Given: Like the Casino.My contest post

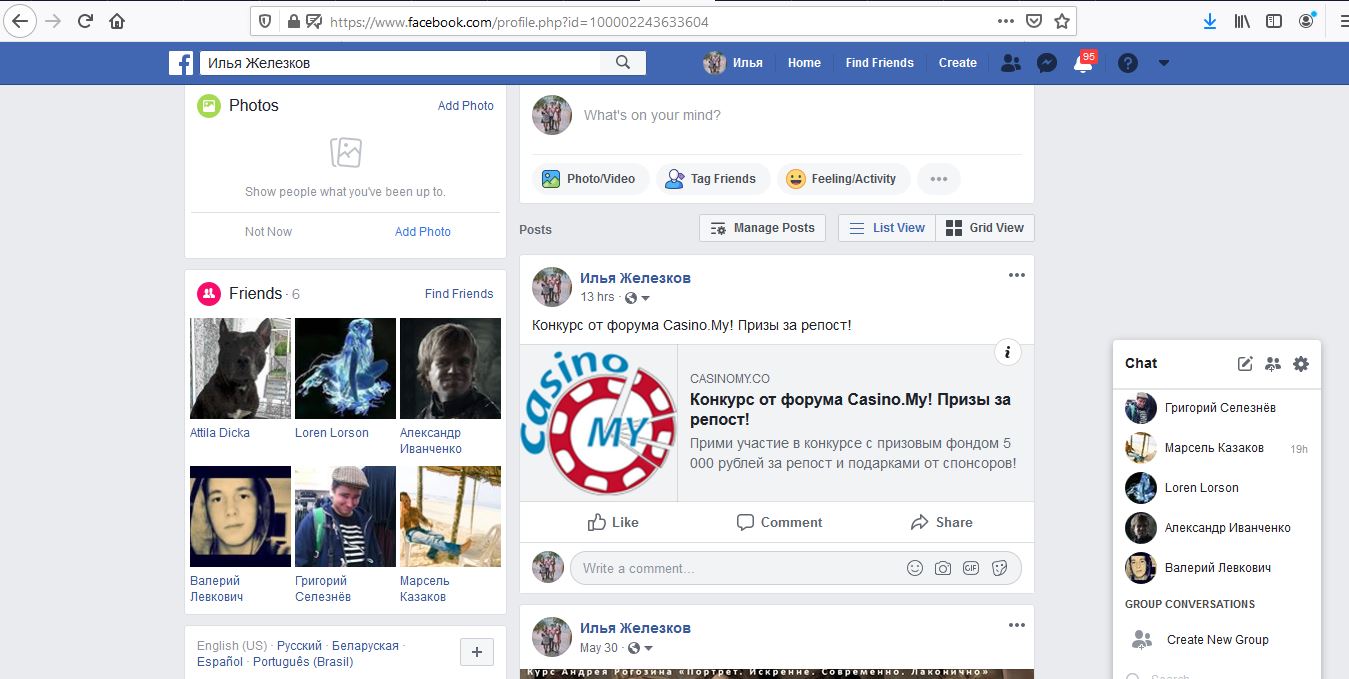Looking at the screenshot, I should tap(613, 522).
